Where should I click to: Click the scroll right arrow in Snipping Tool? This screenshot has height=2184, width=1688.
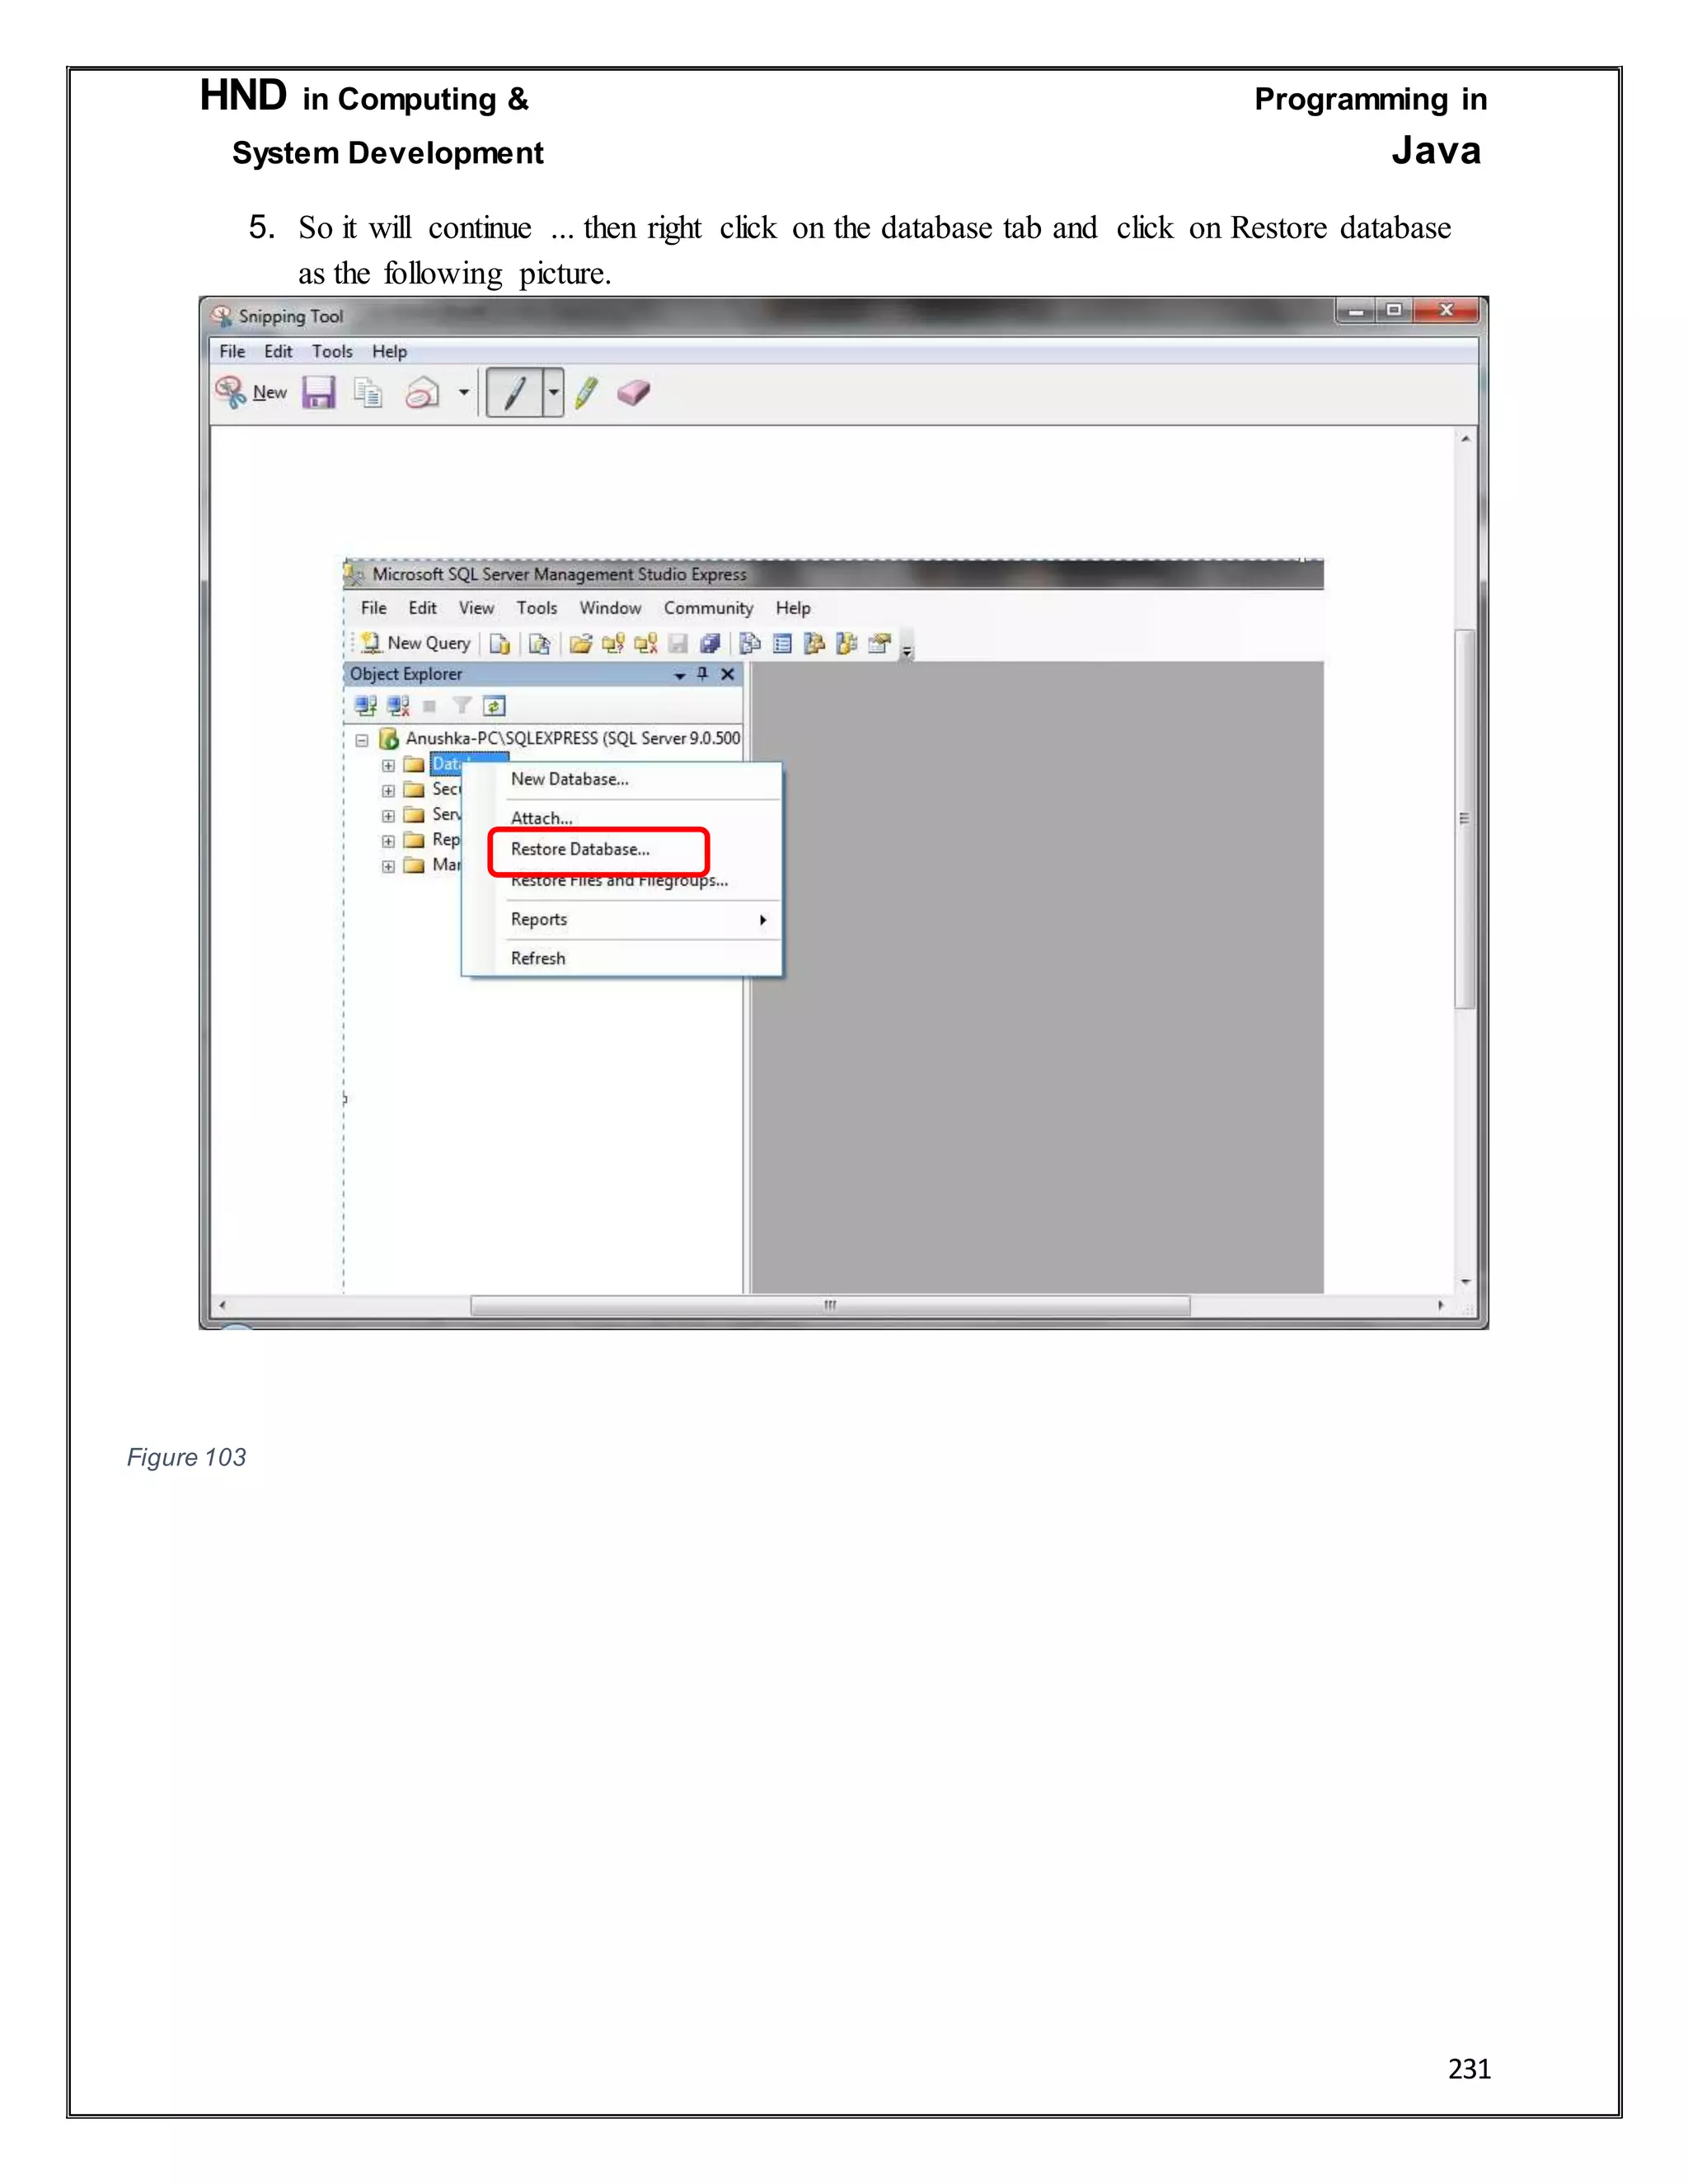(x=1440, y=1305)
